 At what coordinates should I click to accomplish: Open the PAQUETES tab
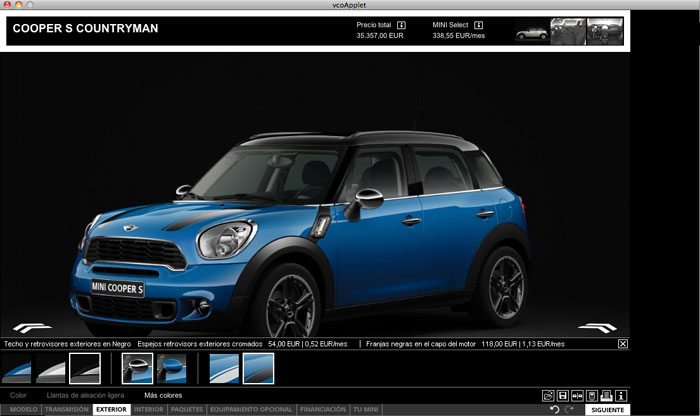click(187, 409)
